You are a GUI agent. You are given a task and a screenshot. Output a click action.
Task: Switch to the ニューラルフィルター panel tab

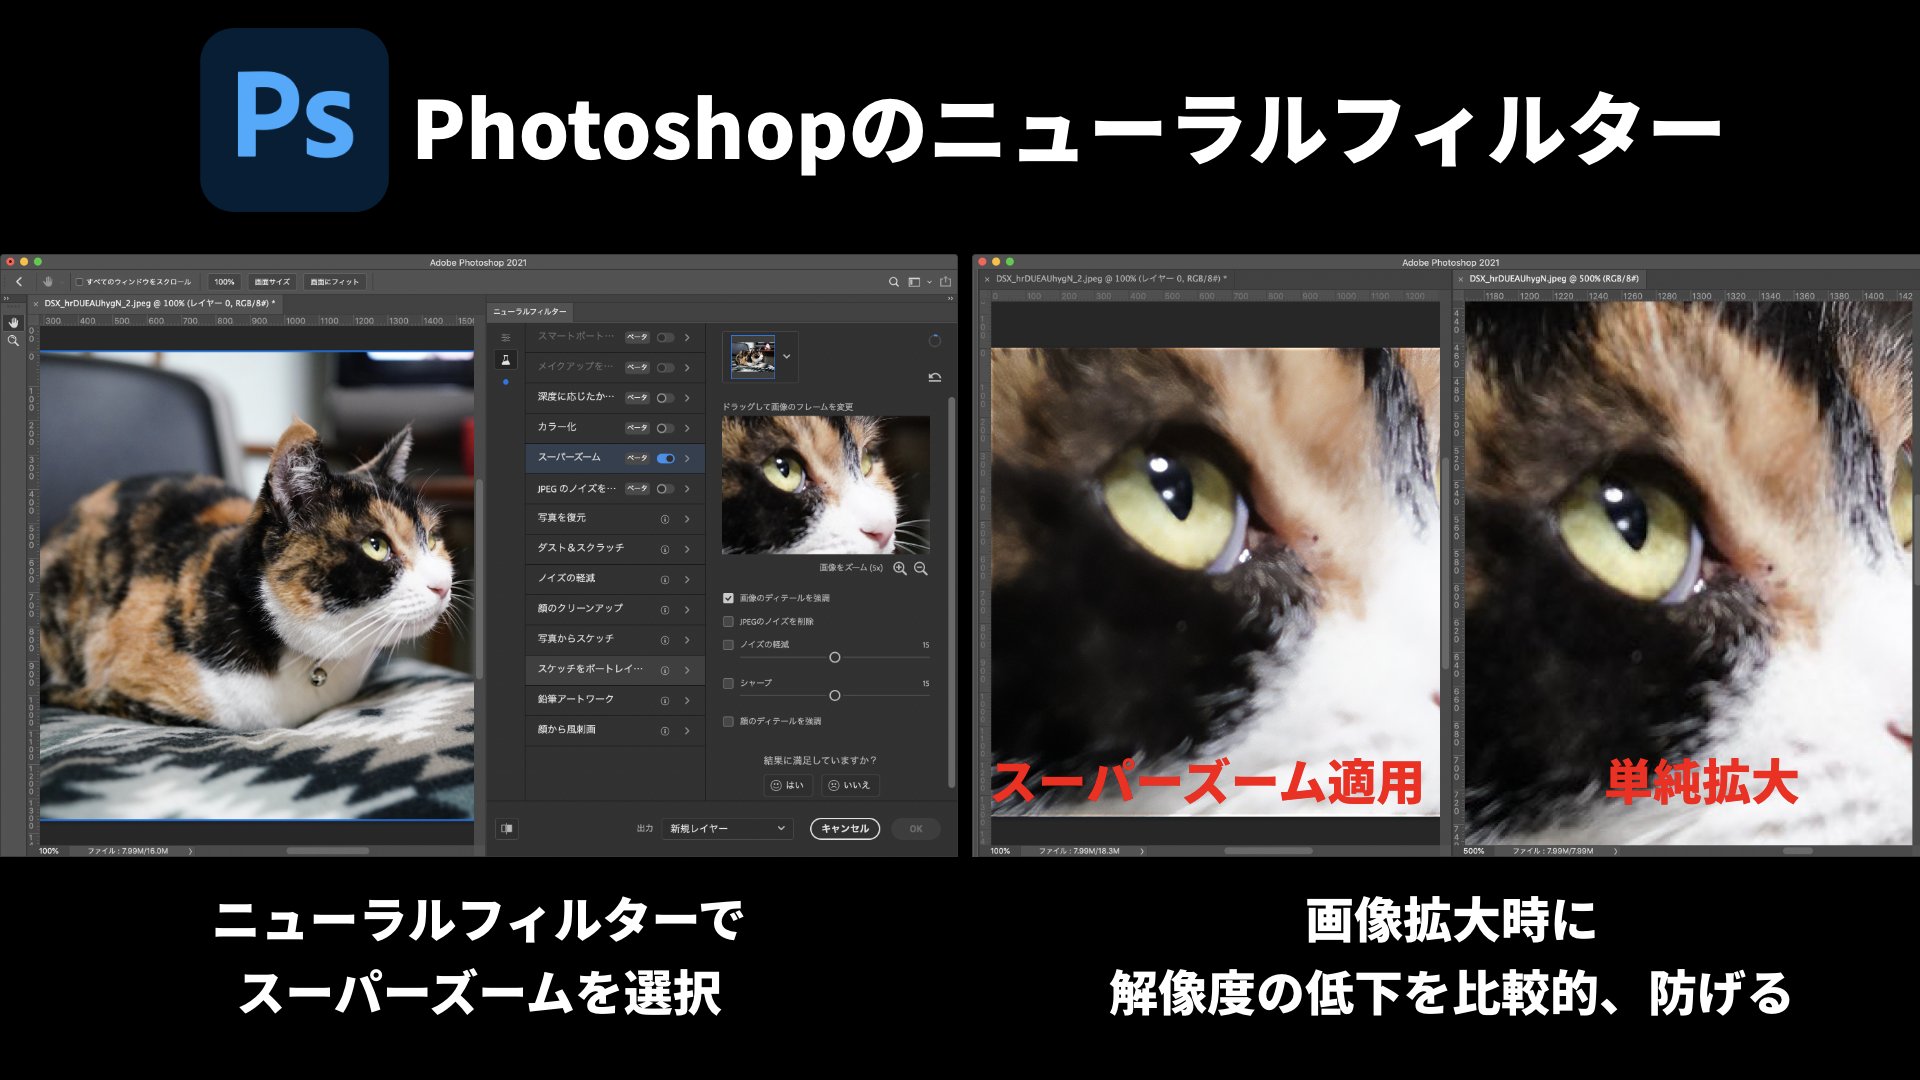529,311
